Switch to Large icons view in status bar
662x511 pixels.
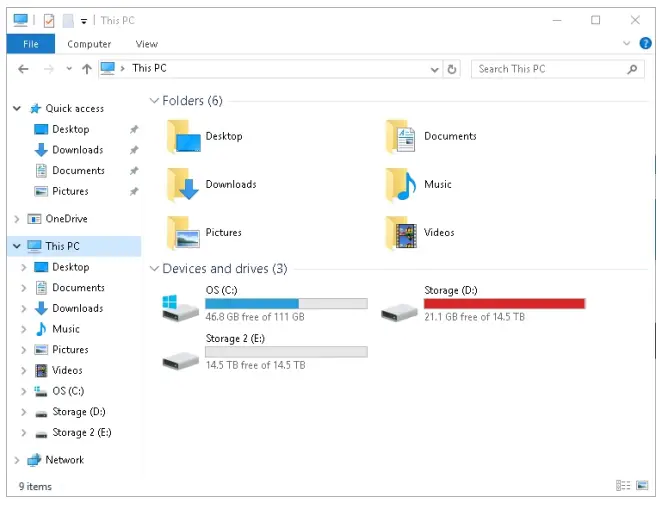point(642,486)
